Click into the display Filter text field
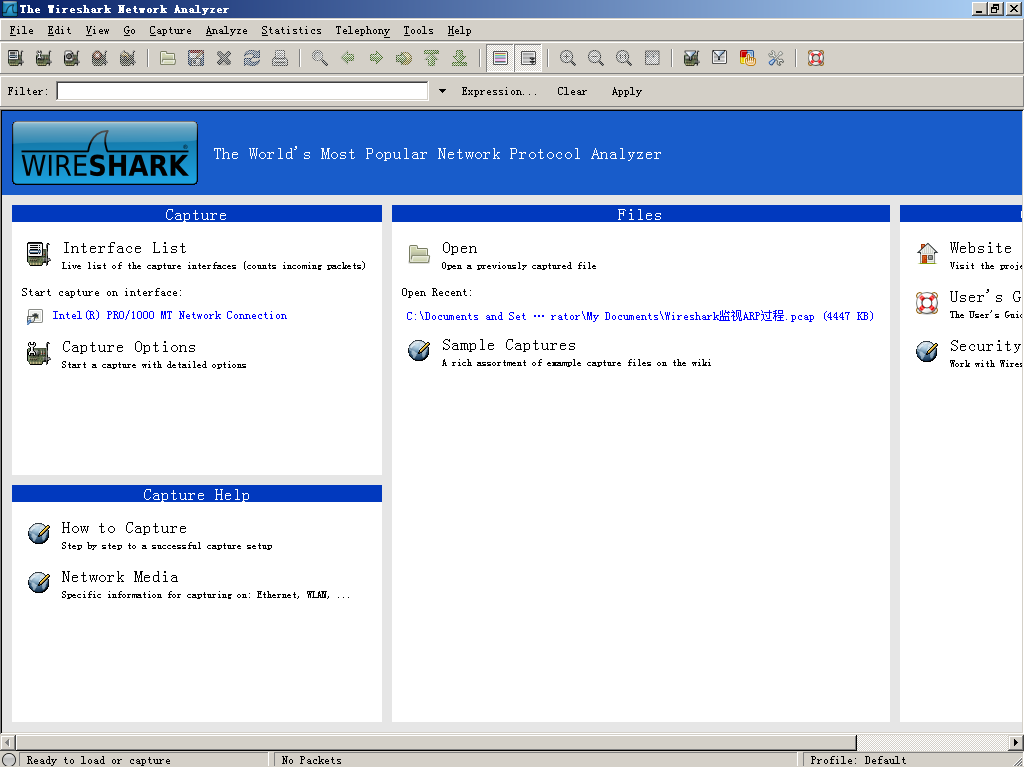This screenshot has height=768, width=1024. point(242,91)
